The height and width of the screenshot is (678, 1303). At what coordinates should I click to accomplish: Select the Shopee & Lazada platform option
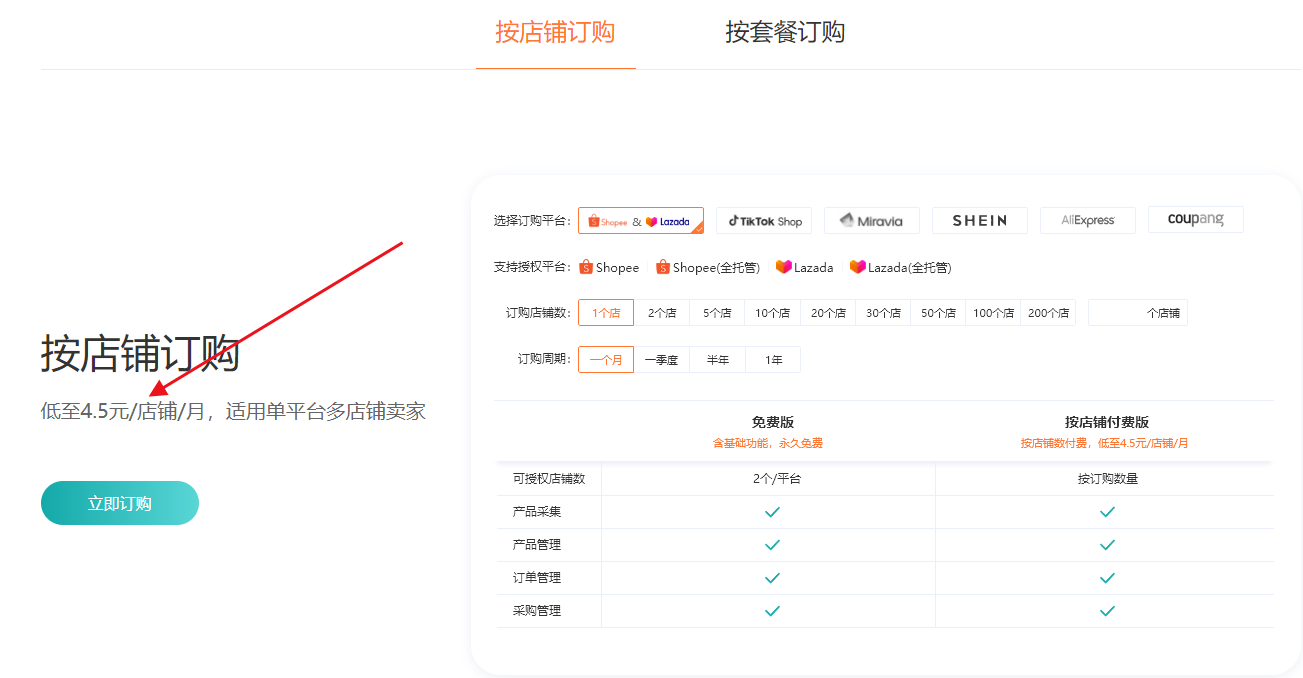640,221
